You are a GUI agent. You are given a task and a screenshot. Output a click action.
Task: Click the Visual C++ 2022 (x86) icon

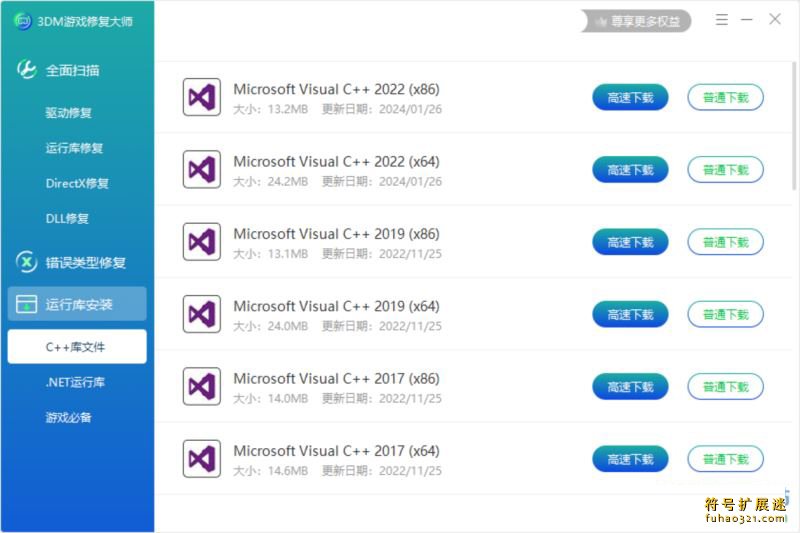click(x=202, y=97)
